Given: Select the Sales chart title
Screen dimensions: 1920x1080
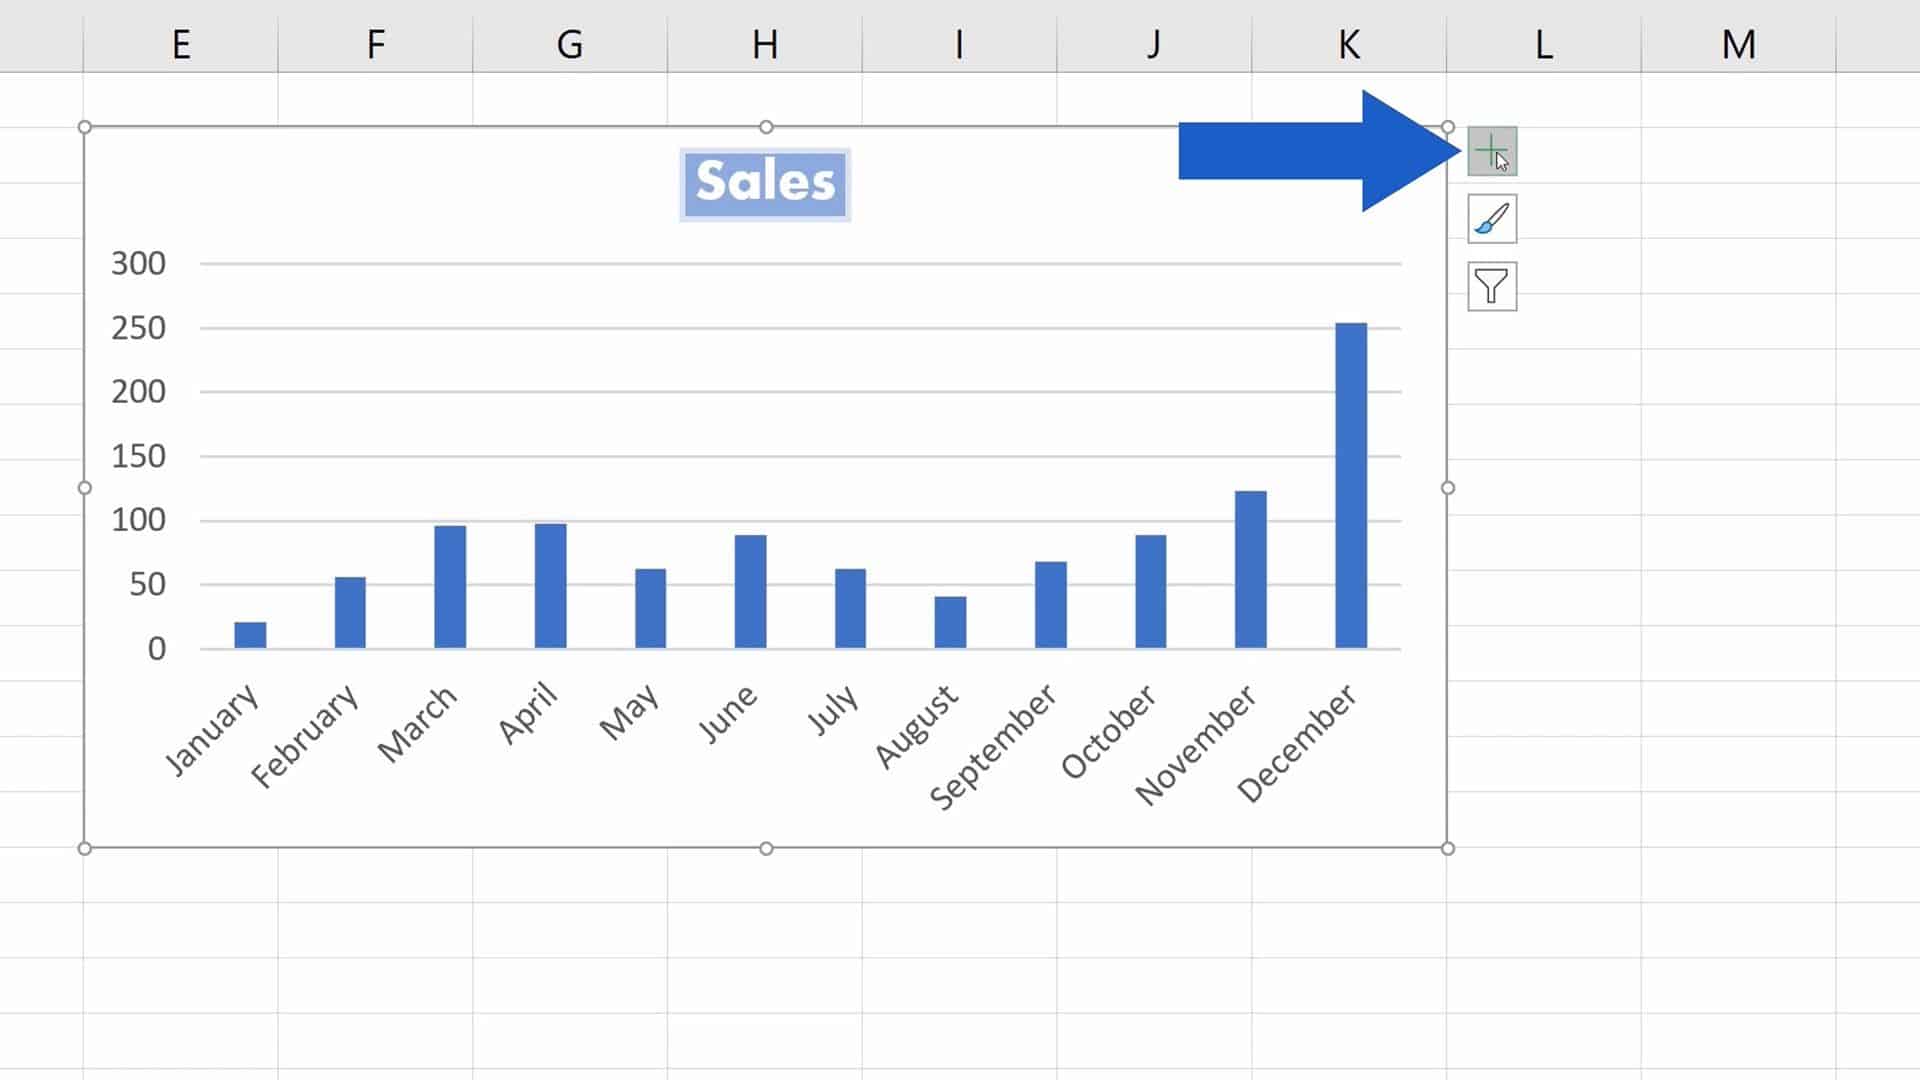Looking at the screenshot, I should click(x=765, y=182).
